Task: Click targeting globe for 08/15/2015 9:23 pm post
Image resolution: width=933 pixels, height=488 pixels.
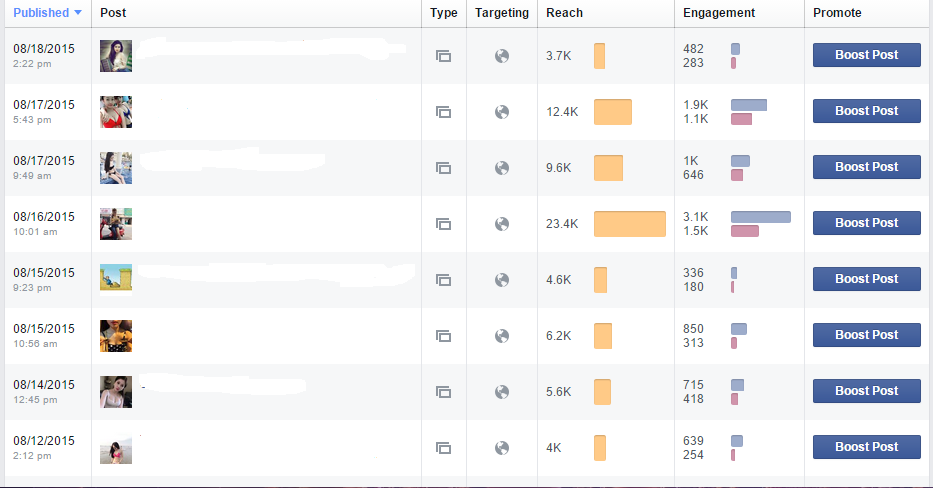Action: [502, 280]
